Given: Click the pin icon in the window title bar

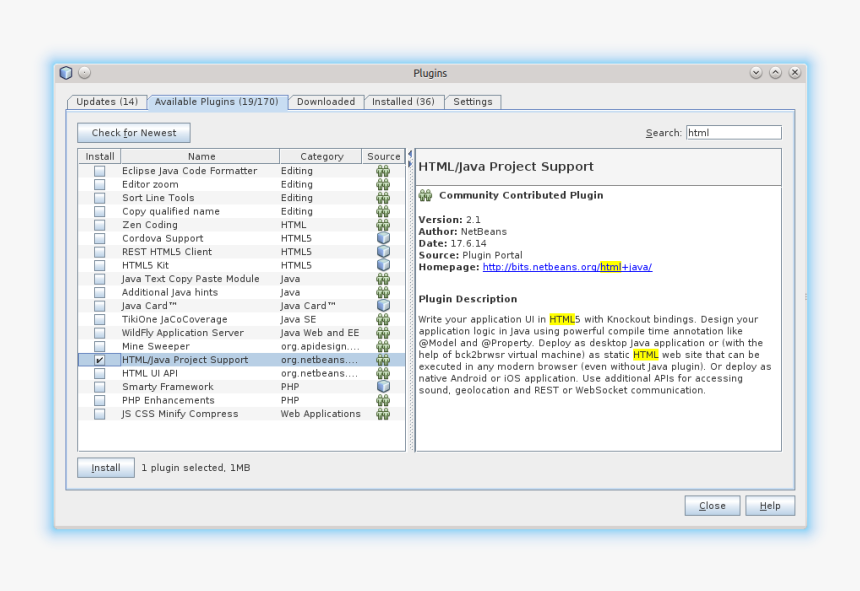Looking at the screenshot, I should 84,73.
